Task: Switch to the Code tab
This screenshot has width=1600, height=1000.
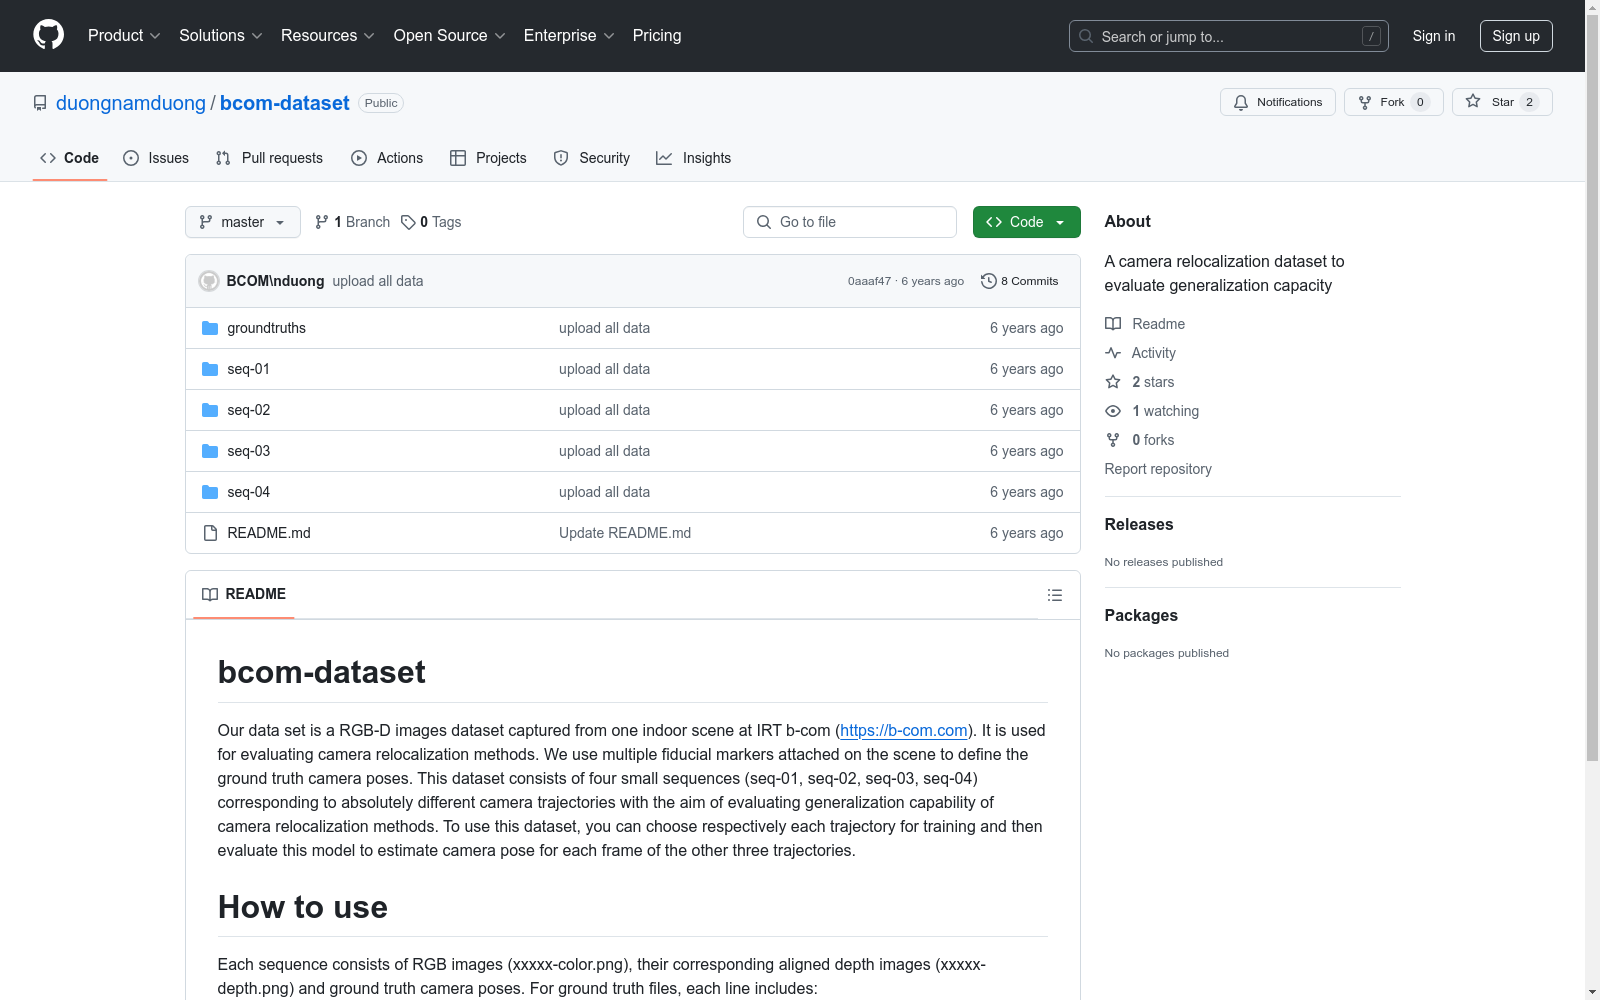Action: coord(69,158)
